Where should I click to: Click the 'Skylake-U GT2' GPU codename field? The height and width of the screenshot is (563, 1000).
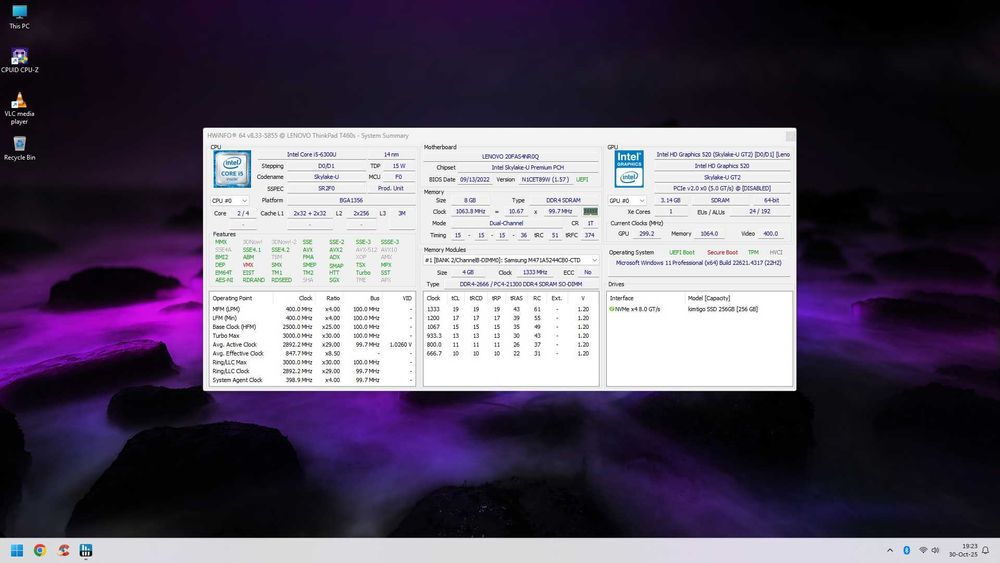coord(722,177)
